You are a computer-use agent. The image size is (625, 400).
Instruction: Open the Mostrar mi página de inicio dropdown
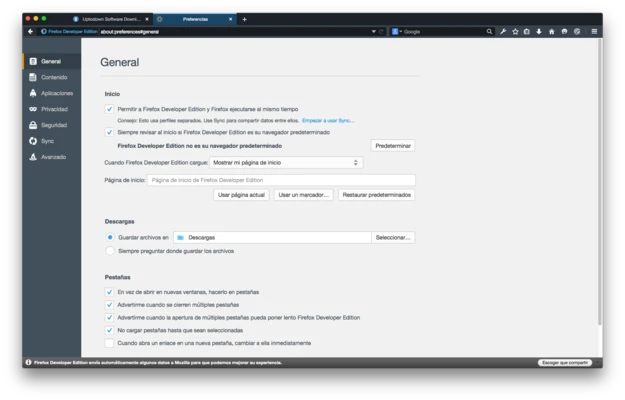click(286, 163)
